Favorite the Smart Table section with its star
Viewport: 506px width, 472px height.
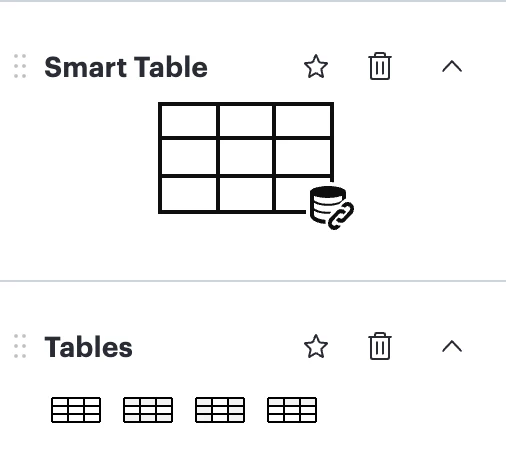pyautogui.click(x=316, y=67)
